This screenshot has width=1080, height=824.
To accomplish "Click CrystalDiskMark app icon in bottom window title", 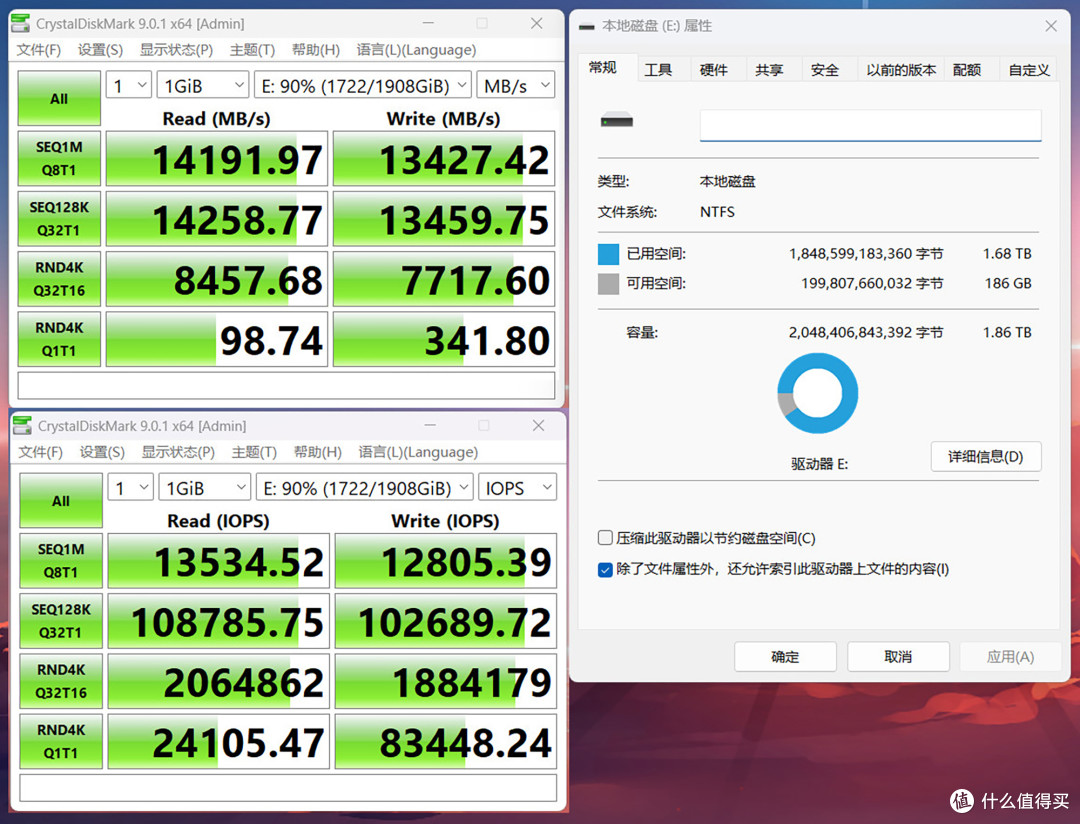I will [x=22, y=426].
